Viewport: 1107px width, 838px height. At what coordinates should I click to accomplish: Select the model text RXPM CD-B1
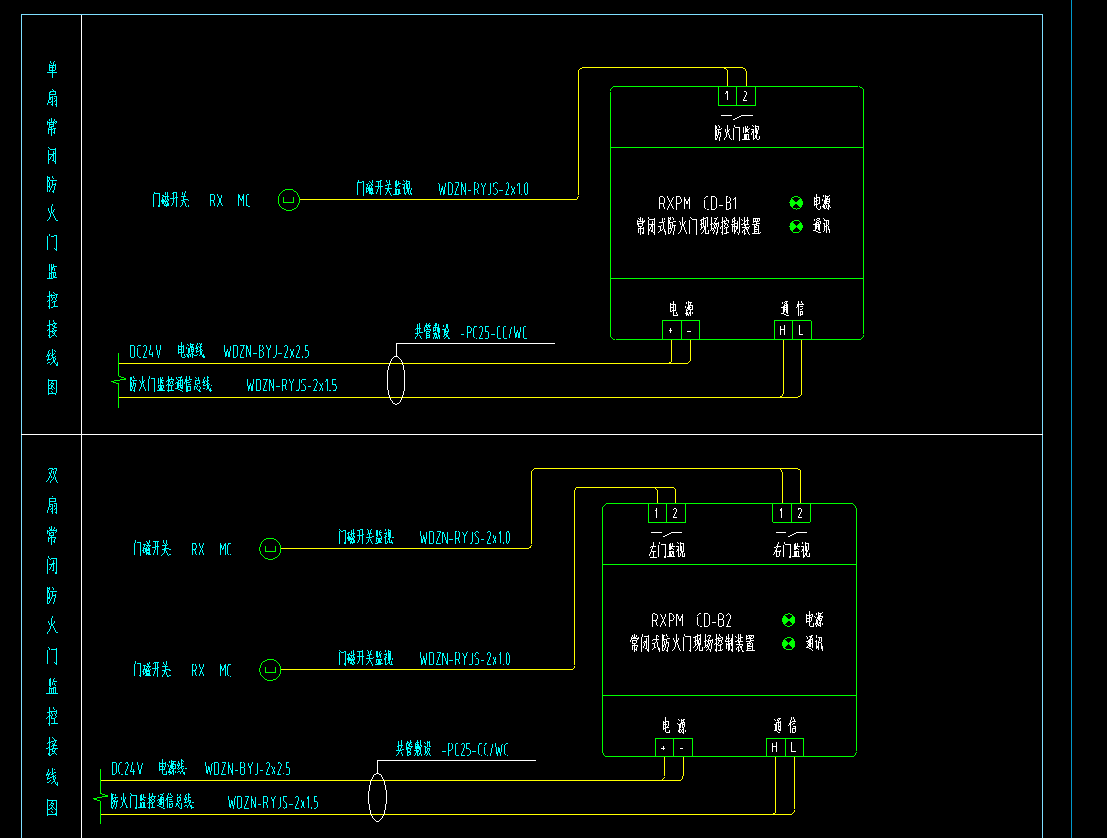(x=698, y=203)
